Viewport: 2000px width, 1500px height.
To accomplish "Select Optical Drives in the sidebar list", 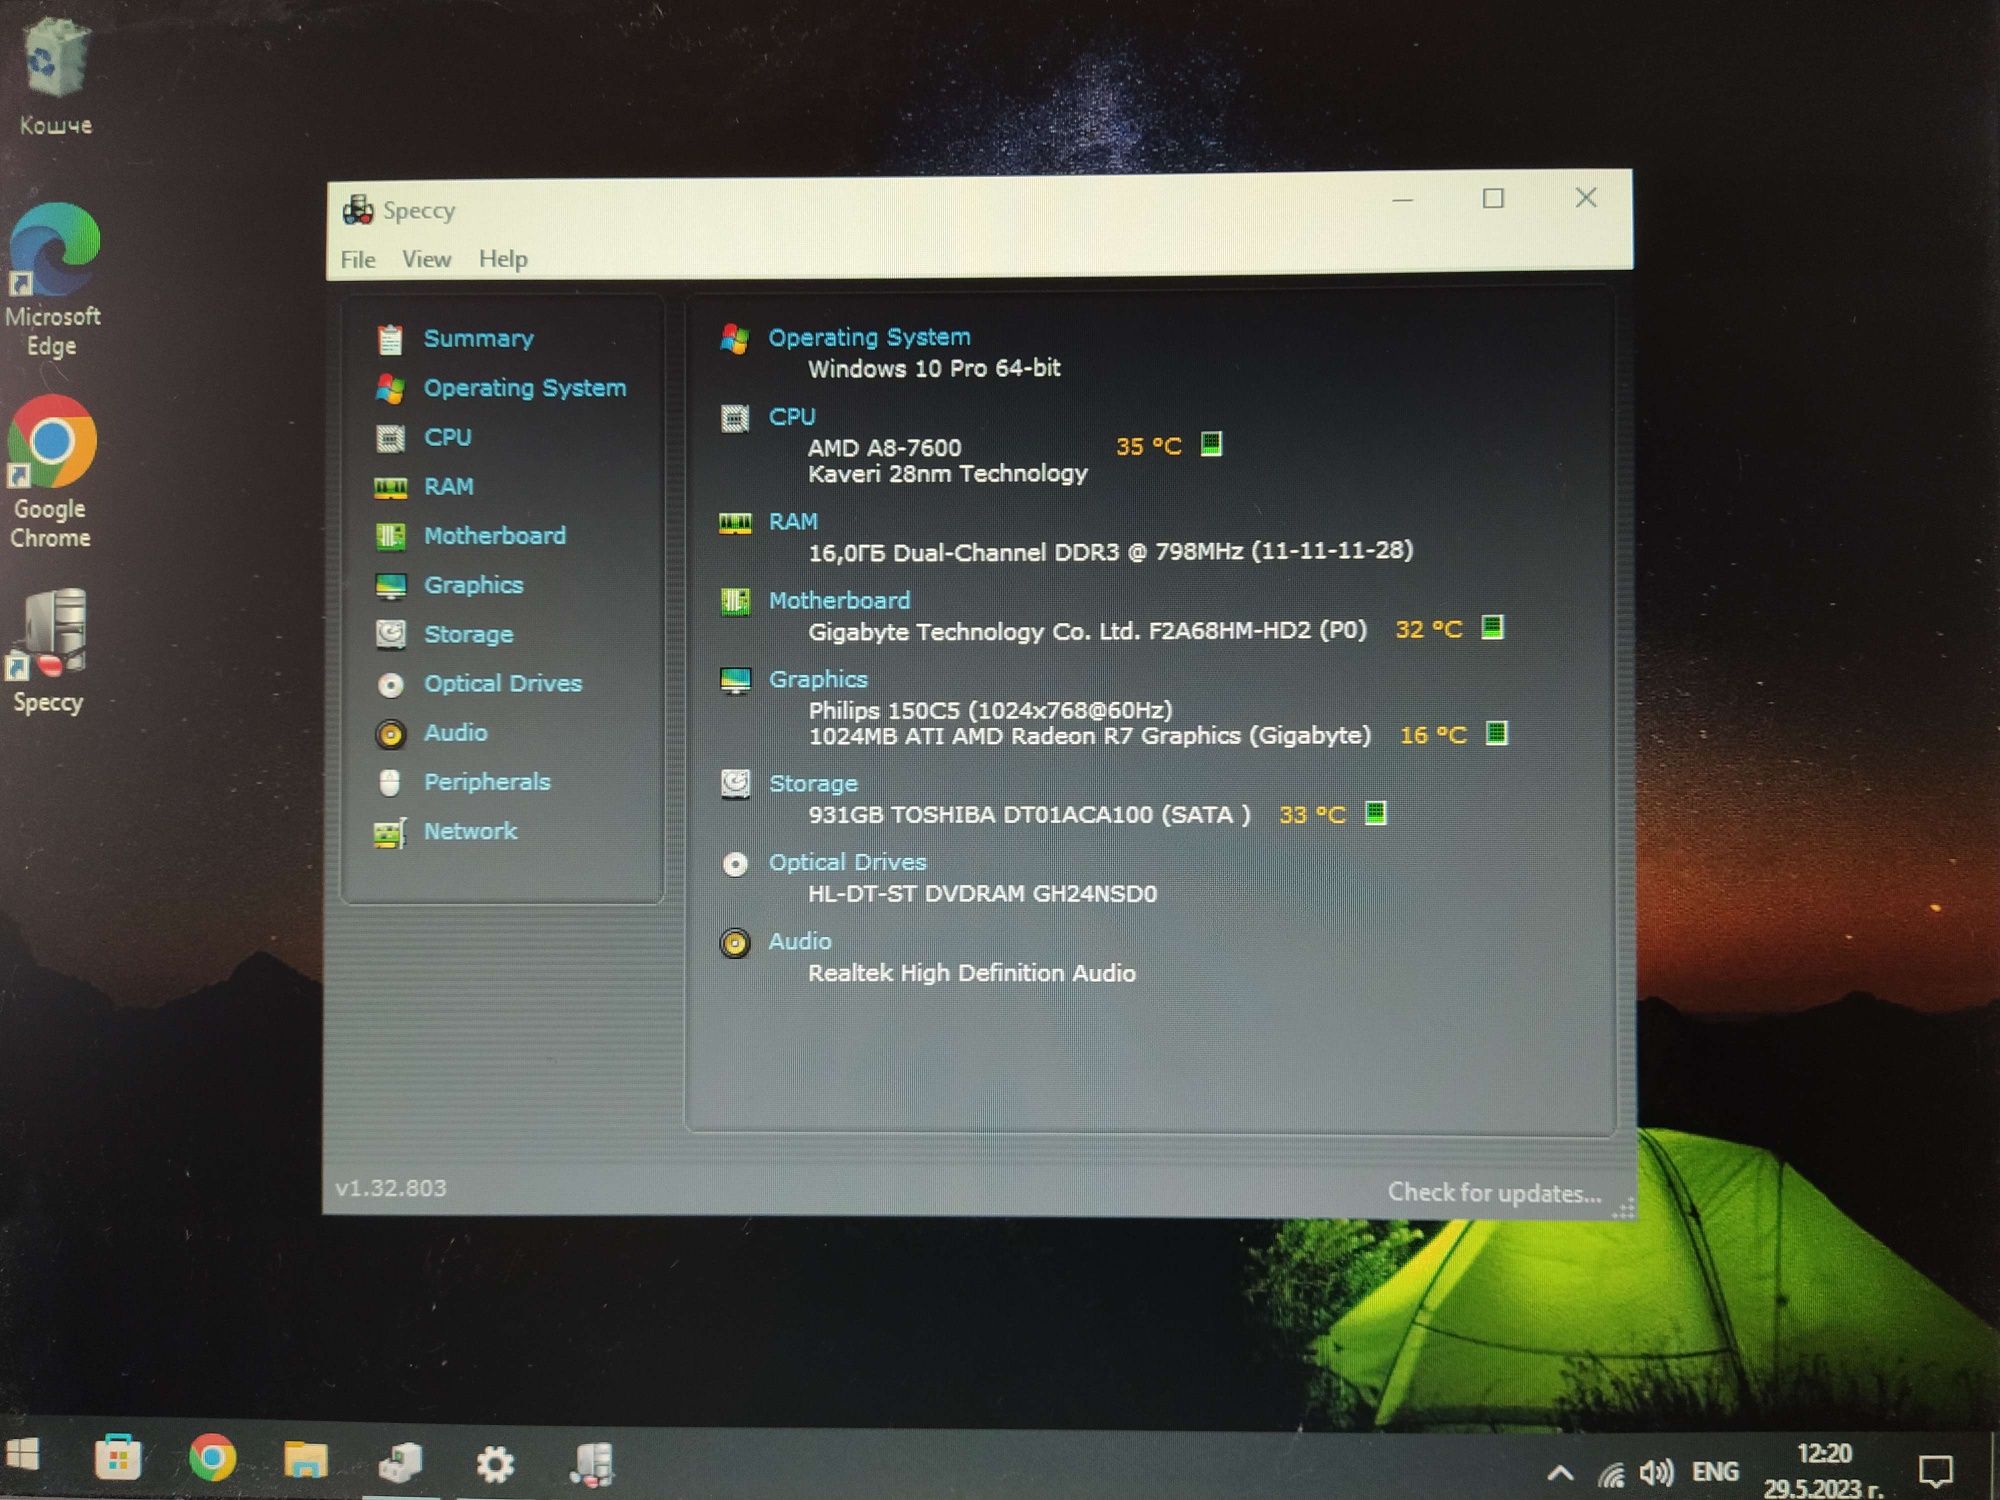I will [502, 684].
